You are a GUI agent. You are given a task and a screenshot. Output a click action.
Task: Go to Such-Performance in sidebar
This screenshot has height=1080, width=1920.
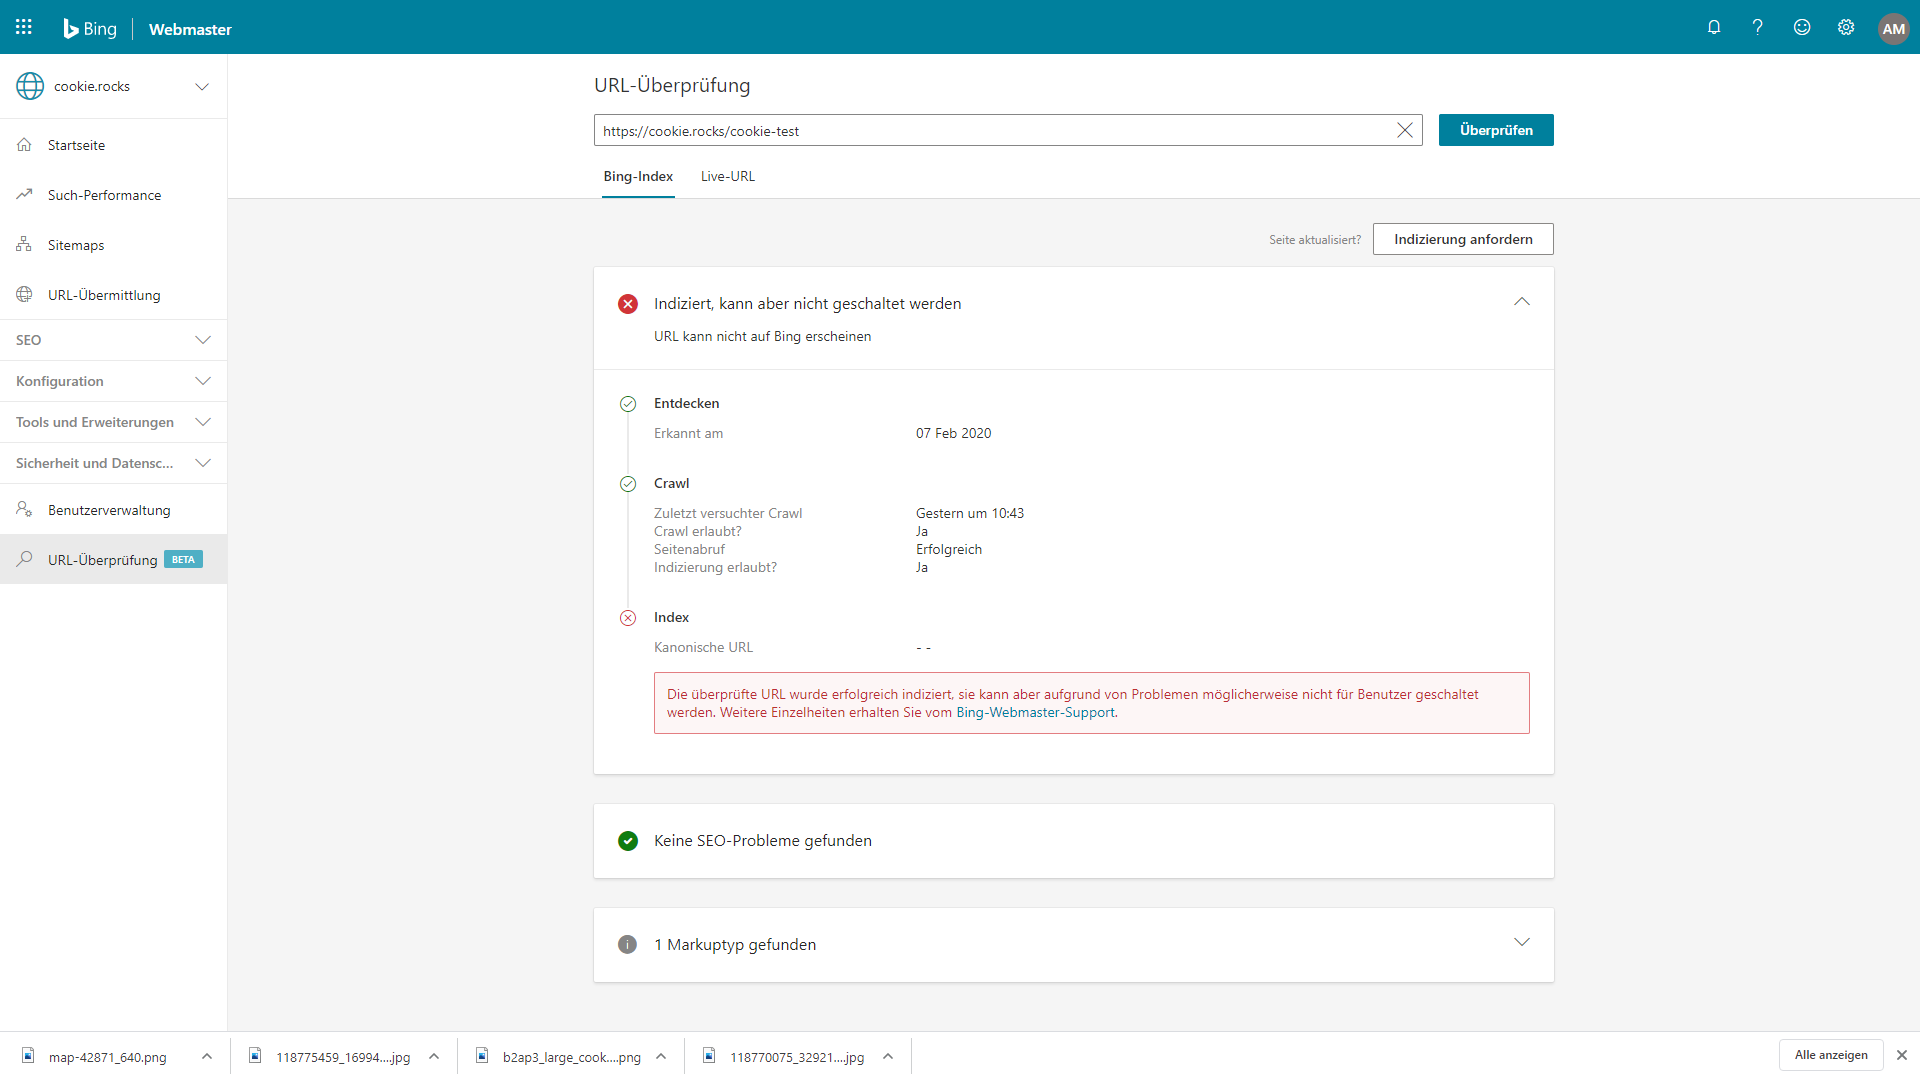coord(104,195)
